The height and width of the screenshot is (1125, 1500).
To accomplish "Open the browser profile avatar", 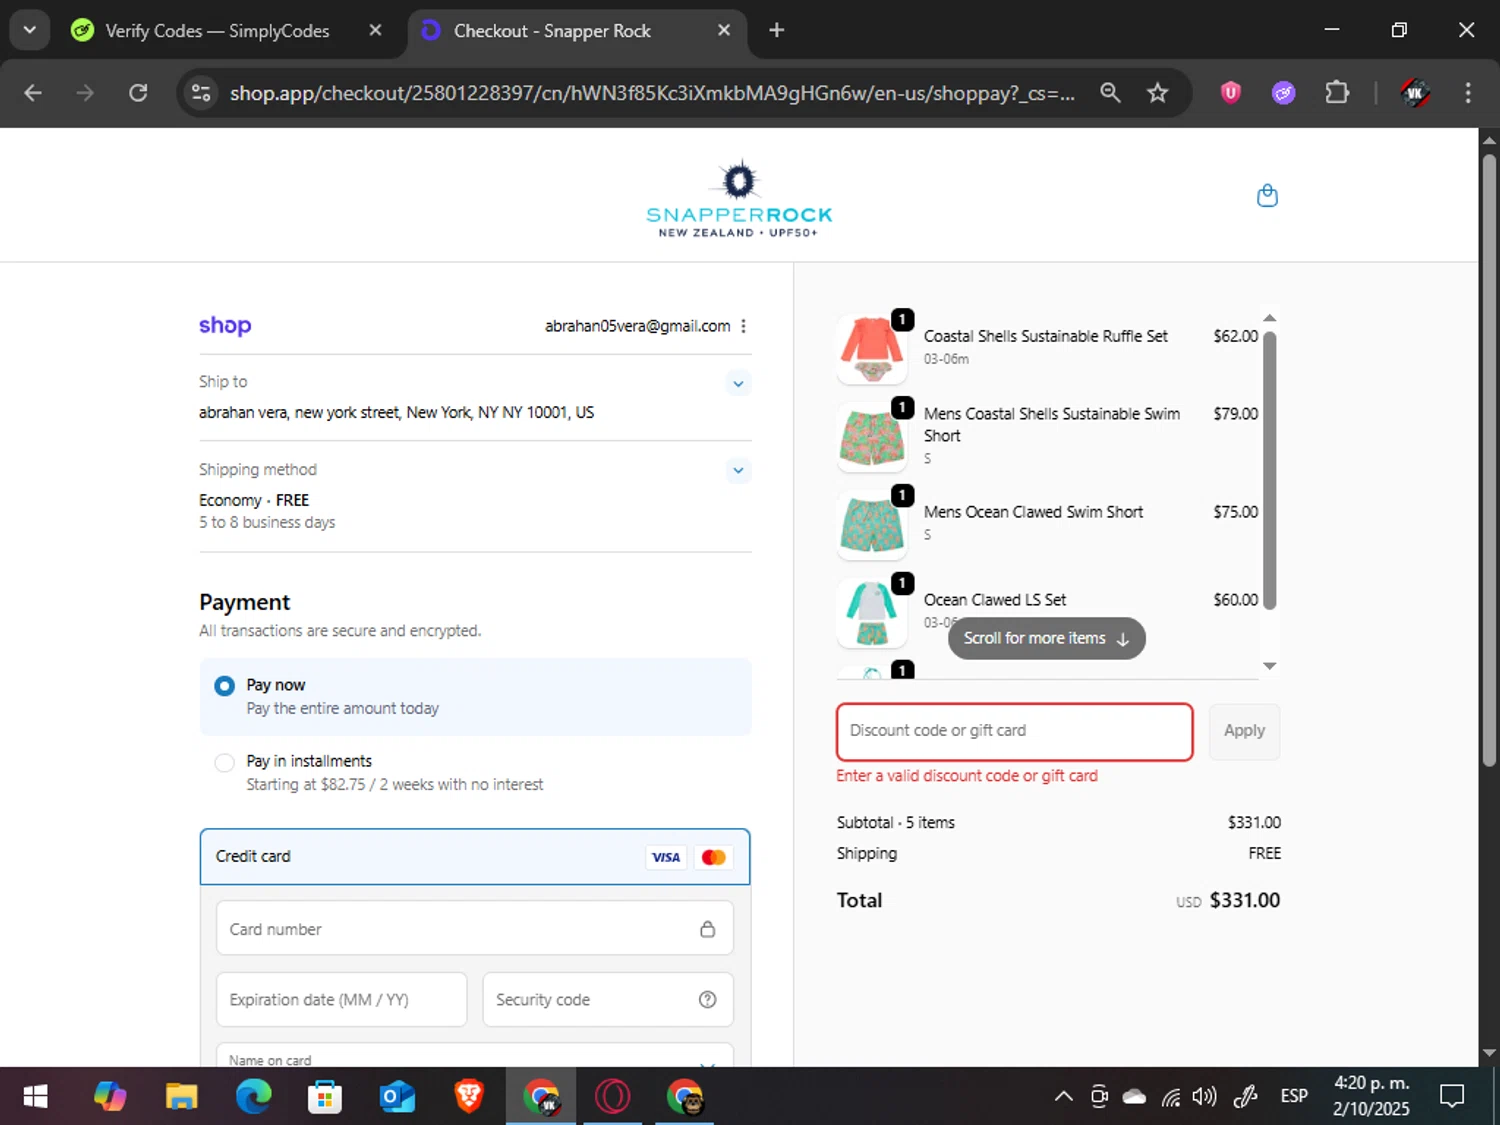I will [1414, 93].
